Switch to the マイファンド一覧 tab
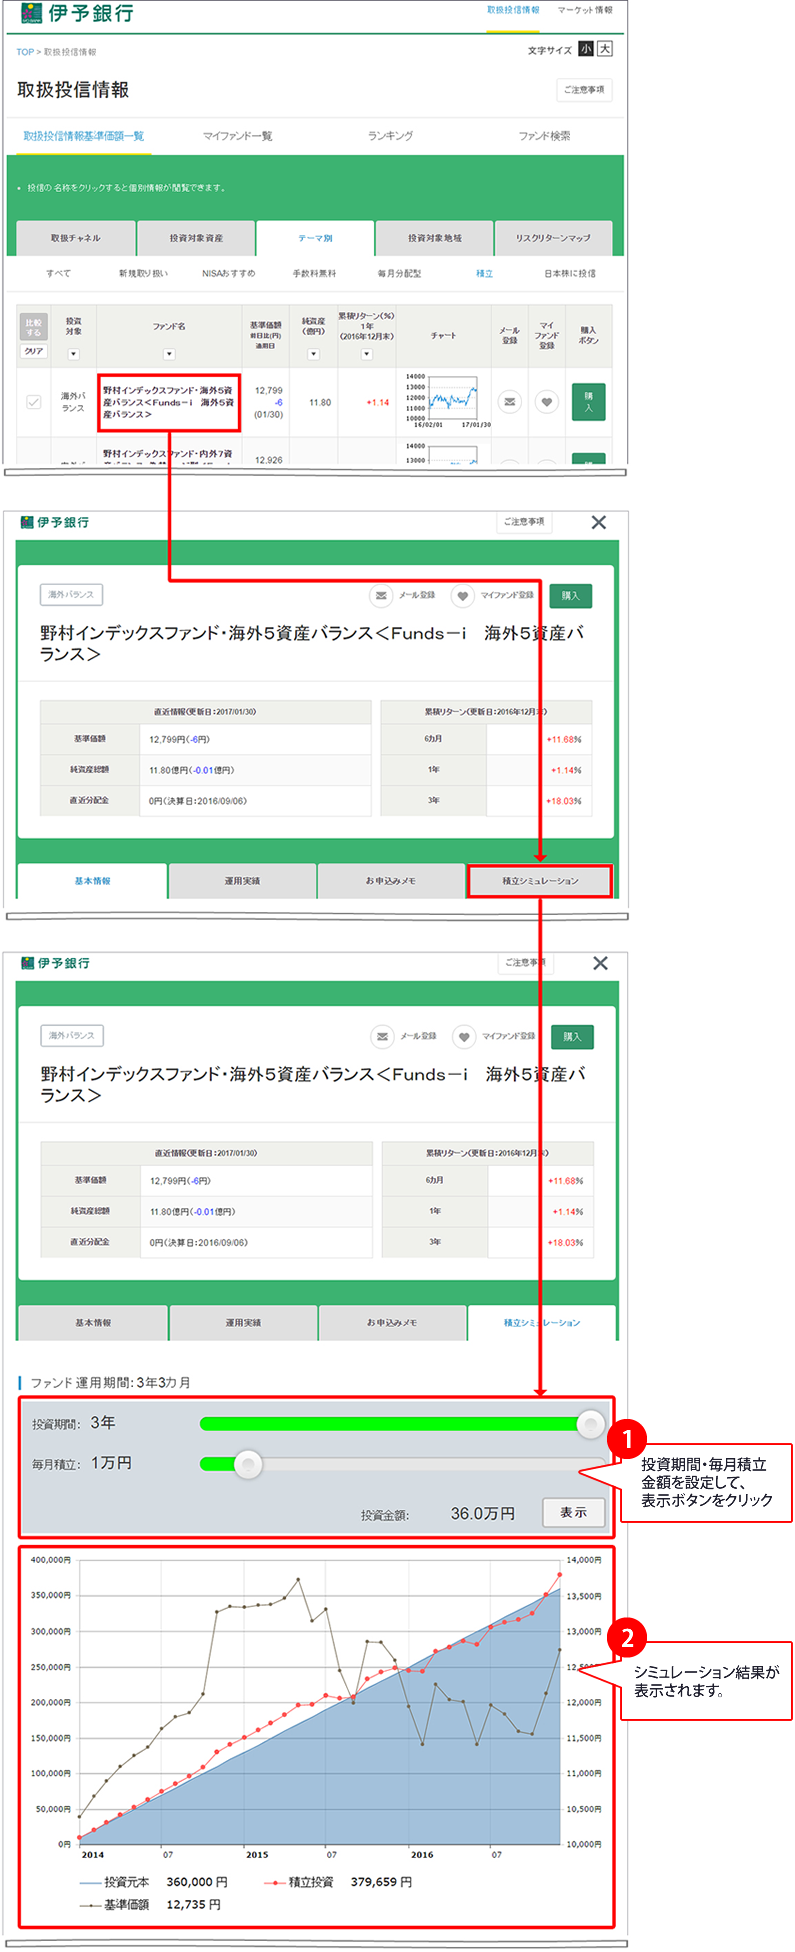Image resolution: width=795 pixels, height=1952 pixels. click(237, 136)
